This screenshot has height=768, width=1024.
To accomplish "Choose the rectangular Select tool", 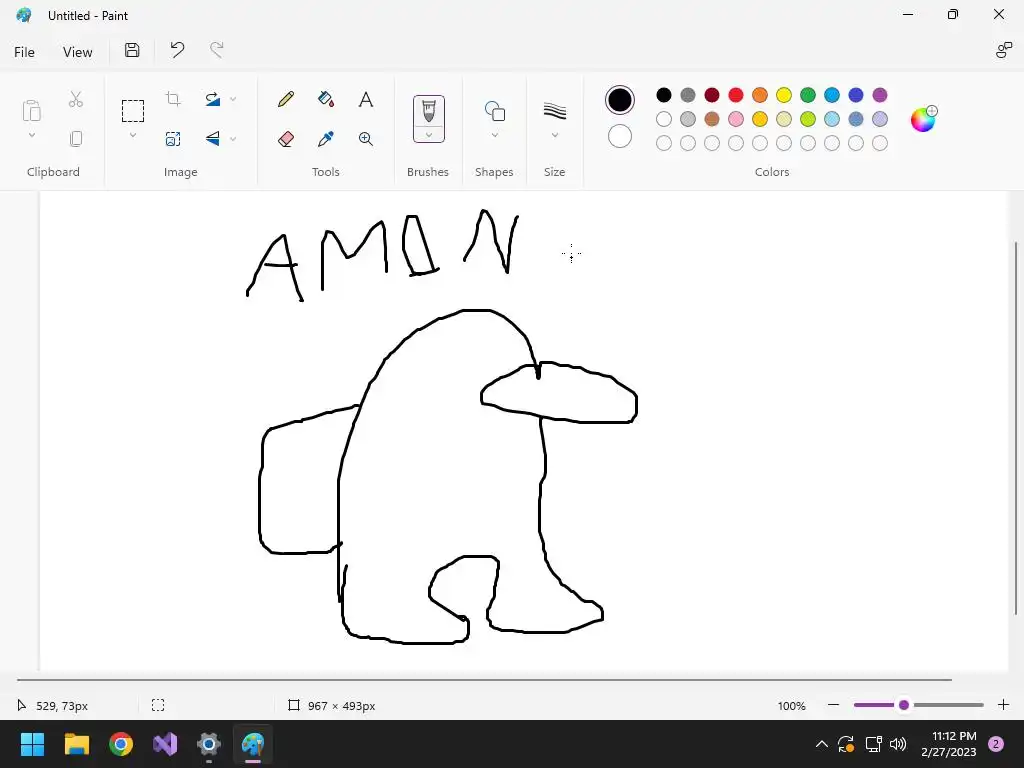I will click(133, 111).
